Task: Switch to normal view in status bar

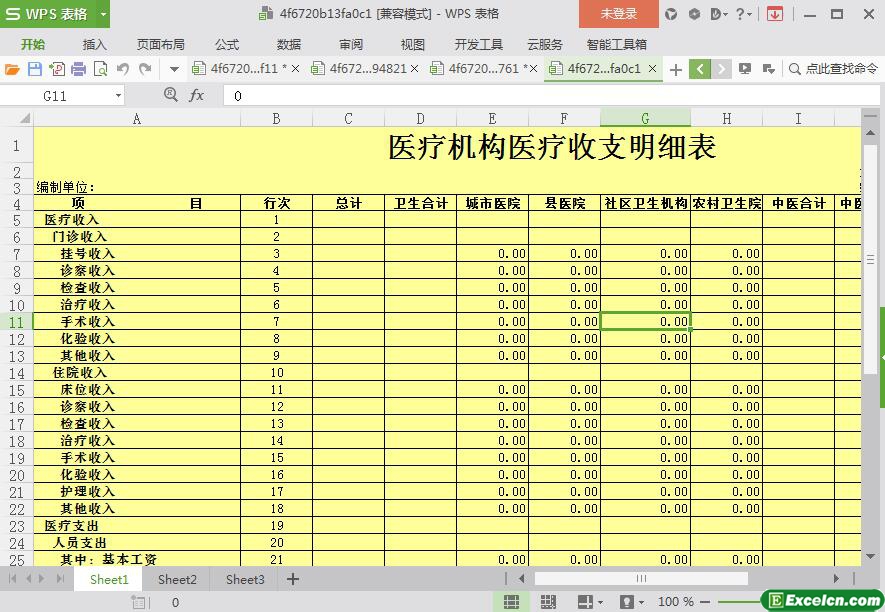Action: 511,602
